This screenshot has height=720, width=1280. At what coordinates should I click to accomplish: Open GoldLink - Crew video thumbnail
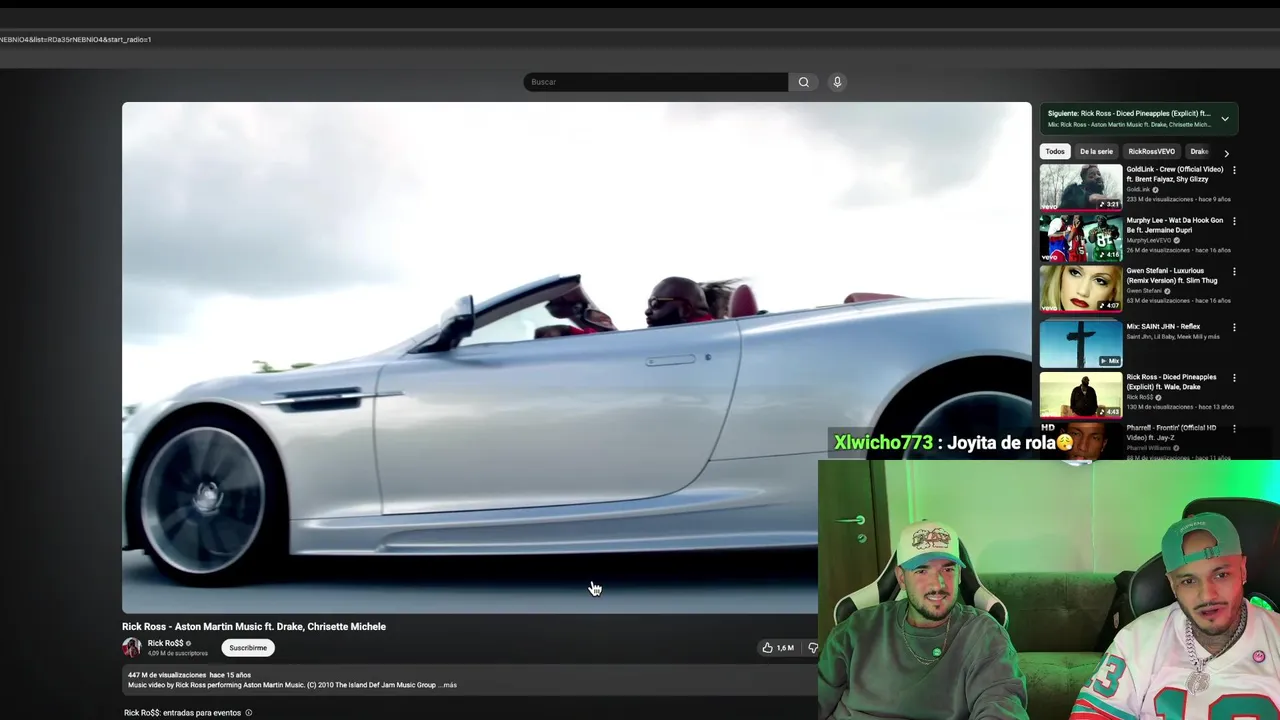click(x=1081, y=187)
